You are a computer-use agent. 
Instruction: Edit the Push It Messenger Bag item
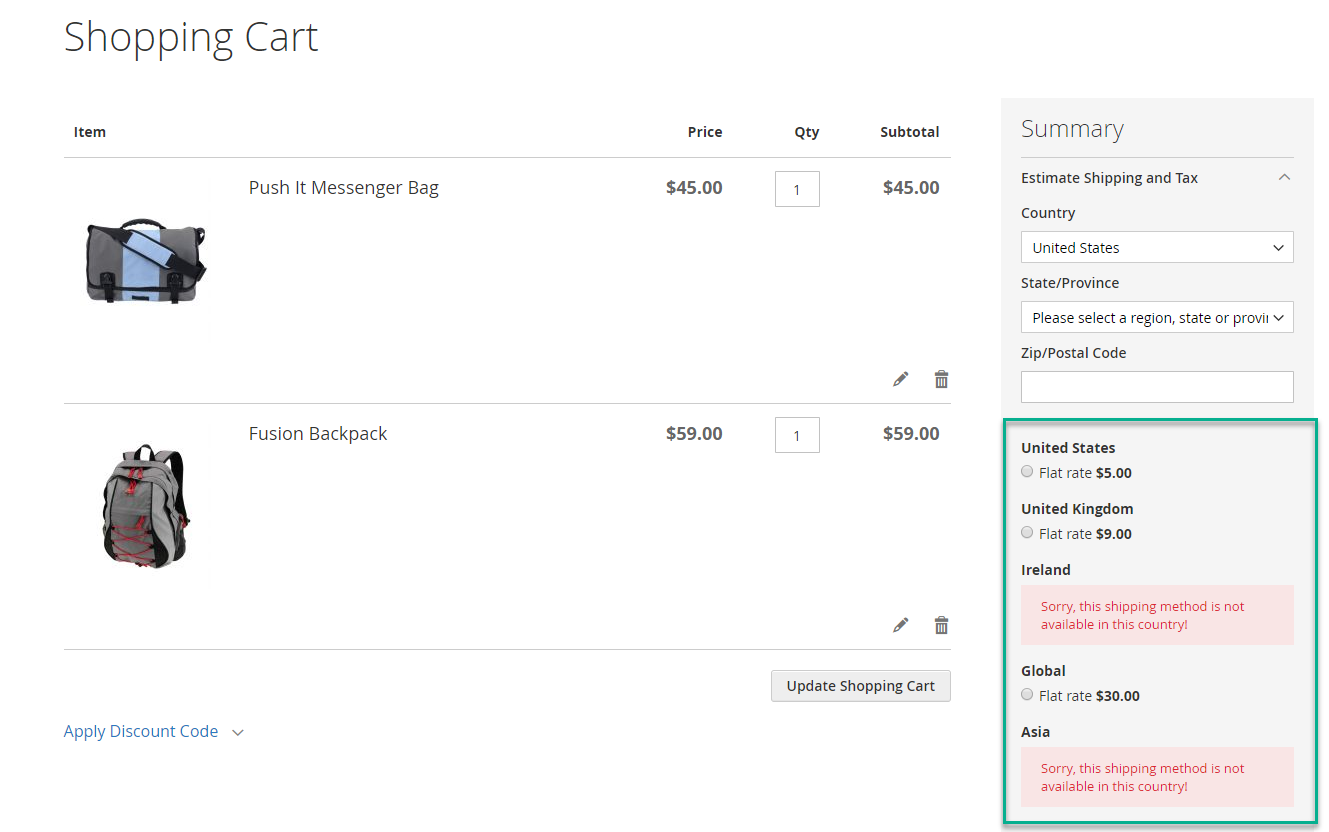pyautogui.click(x=901, y=379)
